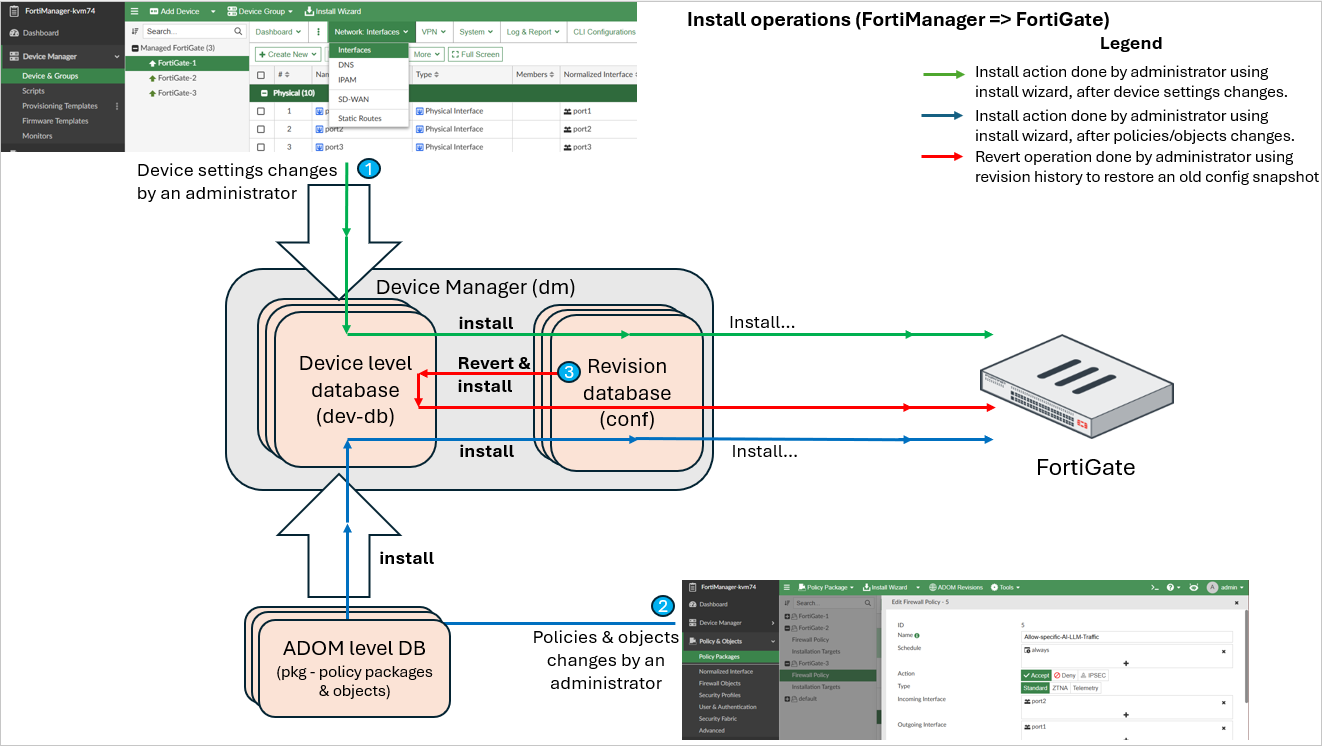Open System tab dropdown
This screenshot has width=1322, height=746.
point(476,32)
